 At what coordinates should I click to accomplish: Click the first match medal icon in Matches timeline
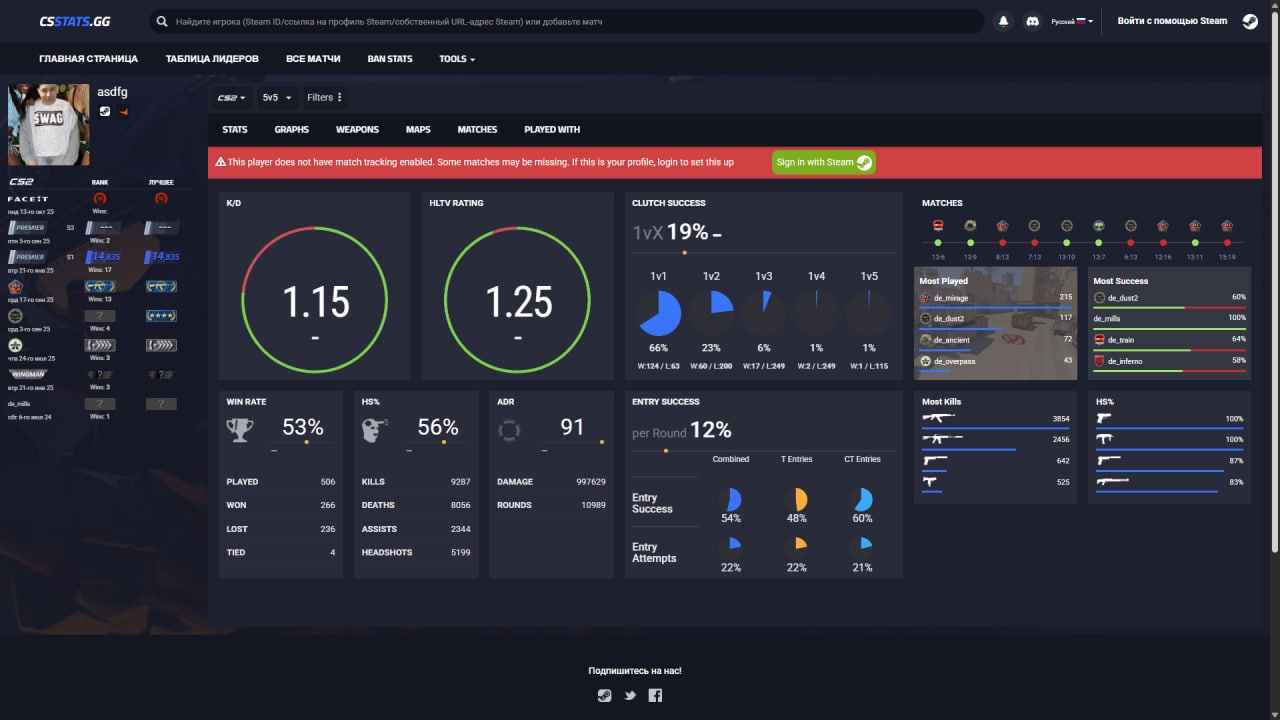point(937,225)
